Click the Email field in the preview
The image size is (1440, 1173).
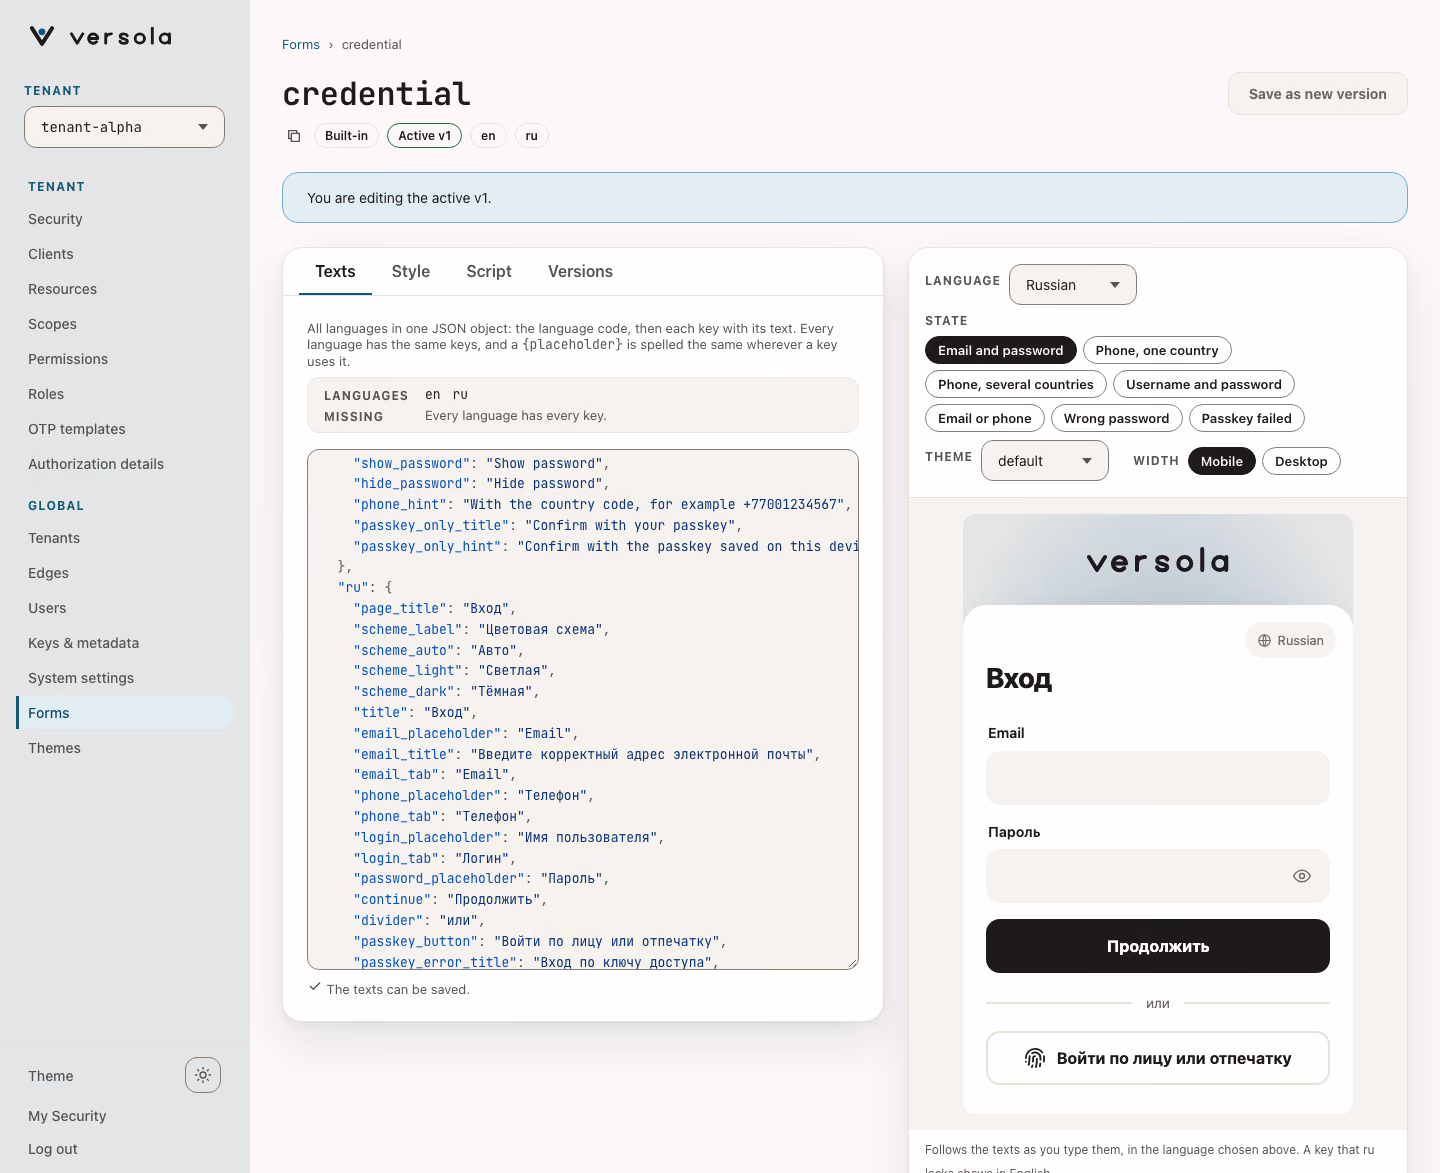[1158, 778]
